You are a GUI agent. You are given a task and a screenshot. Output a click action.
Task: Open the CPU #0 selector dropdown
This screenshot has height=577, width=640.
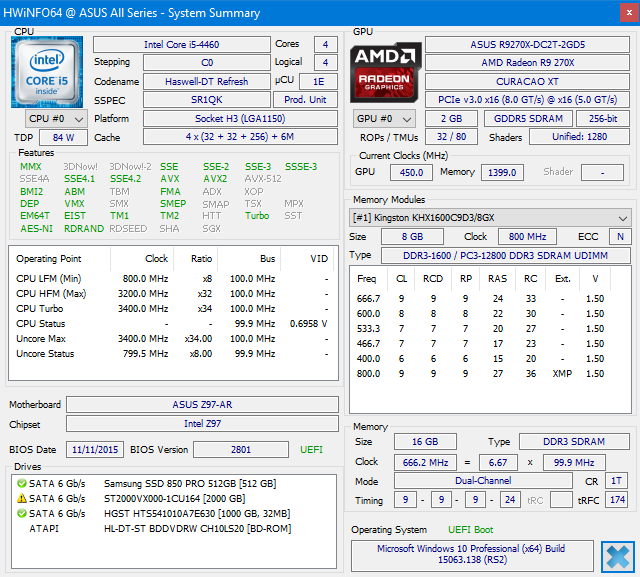pos(56,119)
